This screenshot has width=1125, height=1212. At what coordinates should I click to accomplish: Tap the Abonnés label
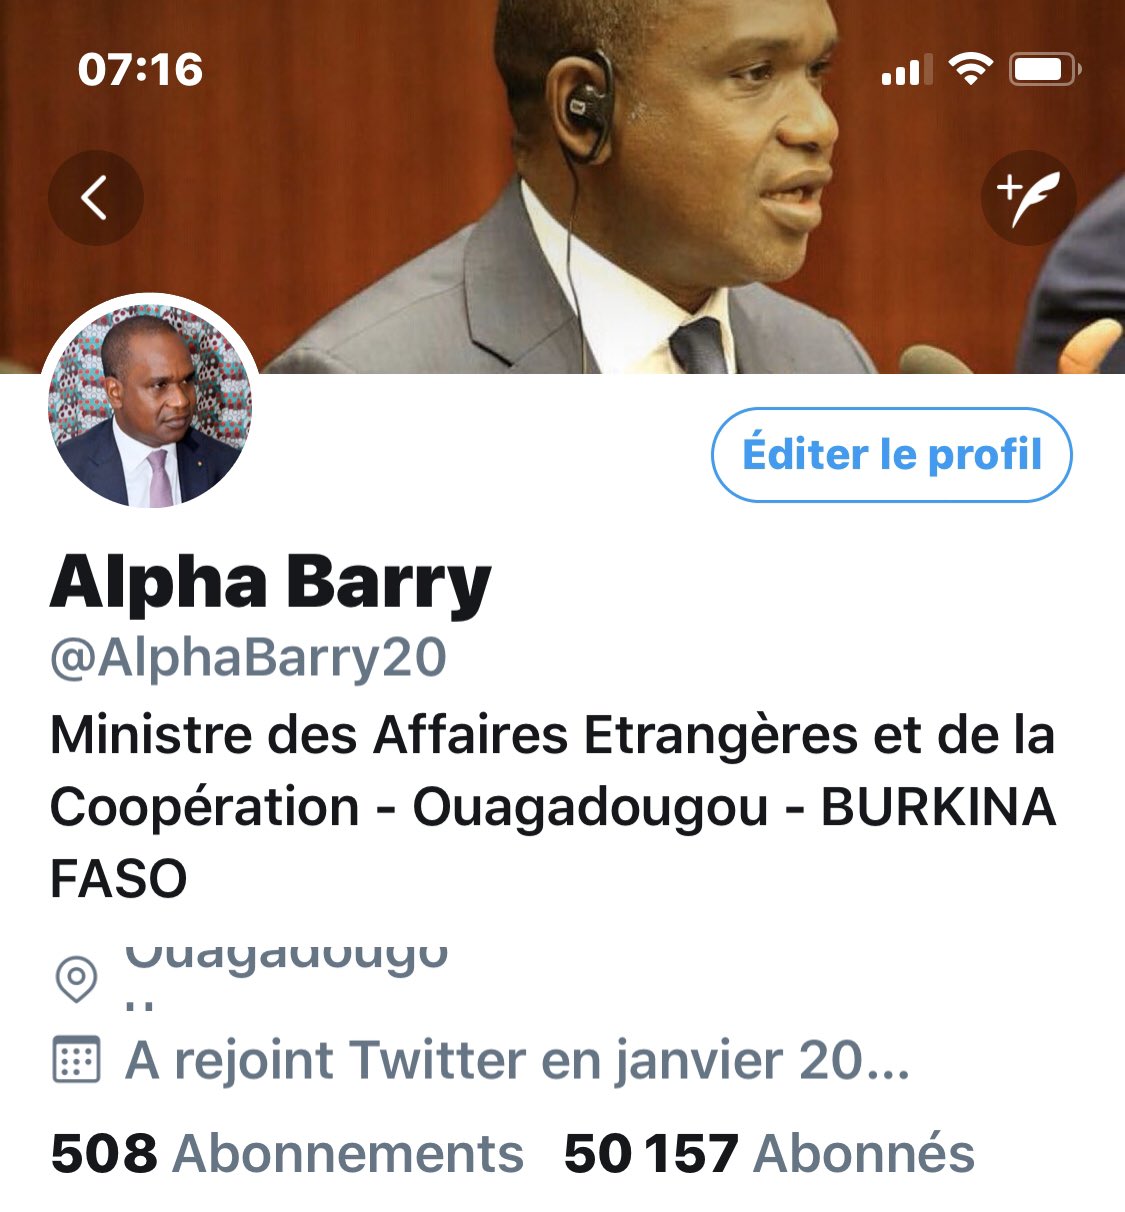pos(864,1153)
